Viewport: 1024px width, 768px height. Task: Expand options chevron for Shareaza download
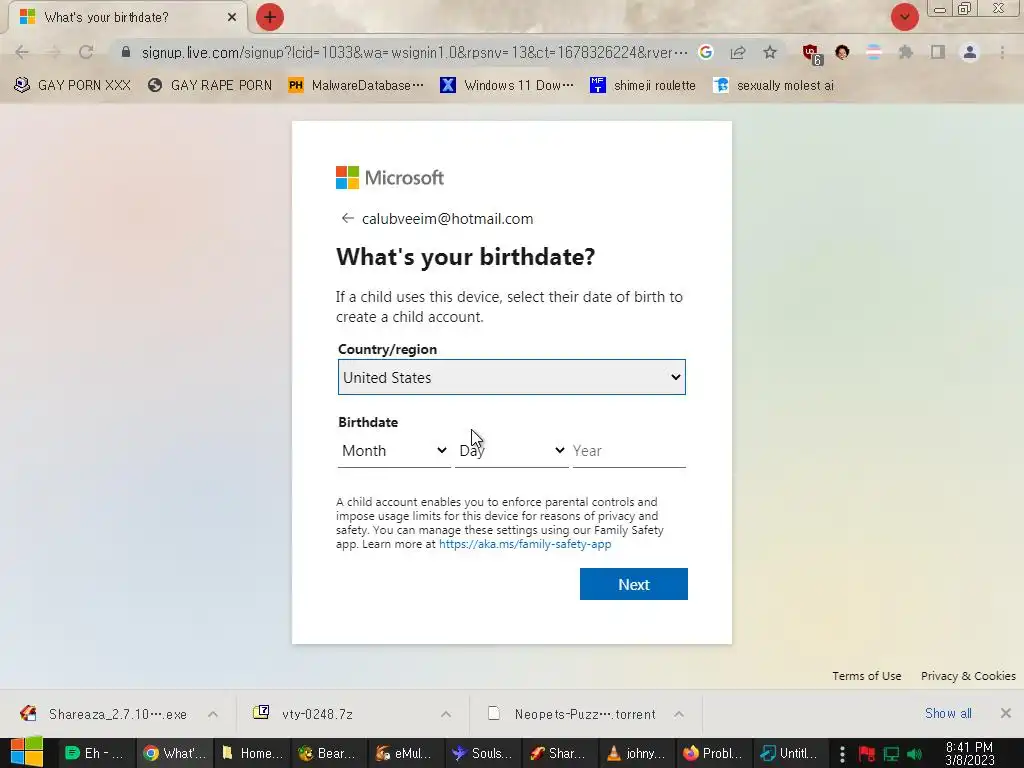pyautogui.click(x=213, y=714)
